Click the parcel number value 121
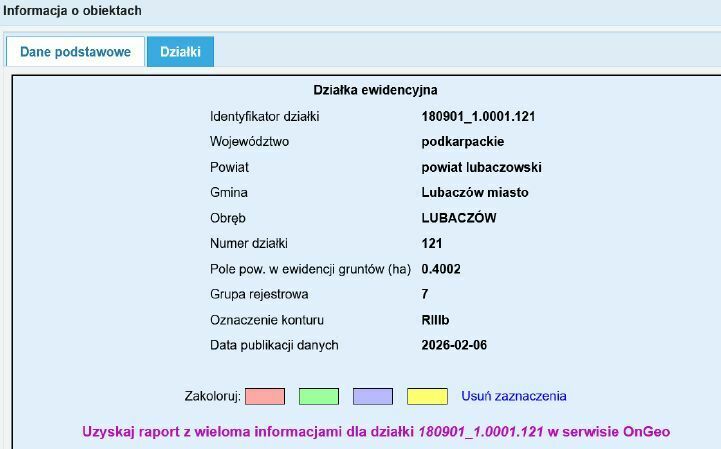This screenshot has height=449, width=721. 432,243
